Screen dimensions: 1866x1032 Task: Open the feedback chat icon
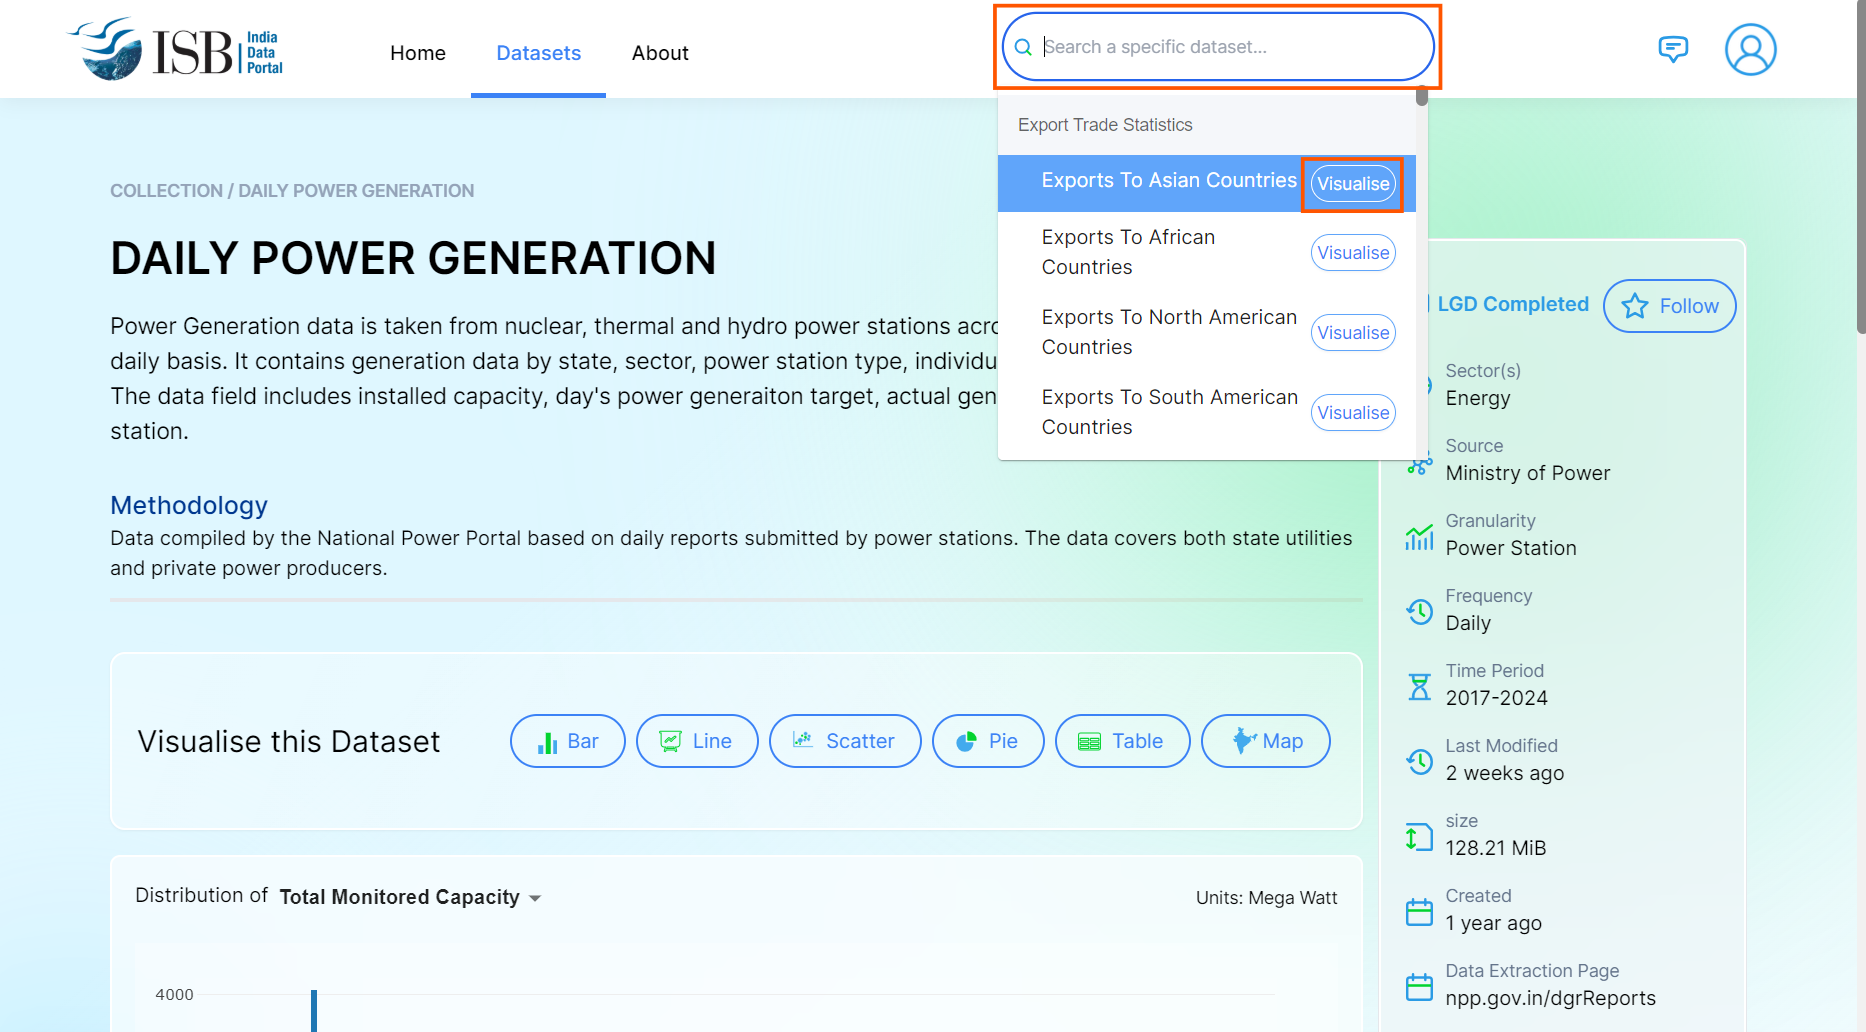(1672, 49)
